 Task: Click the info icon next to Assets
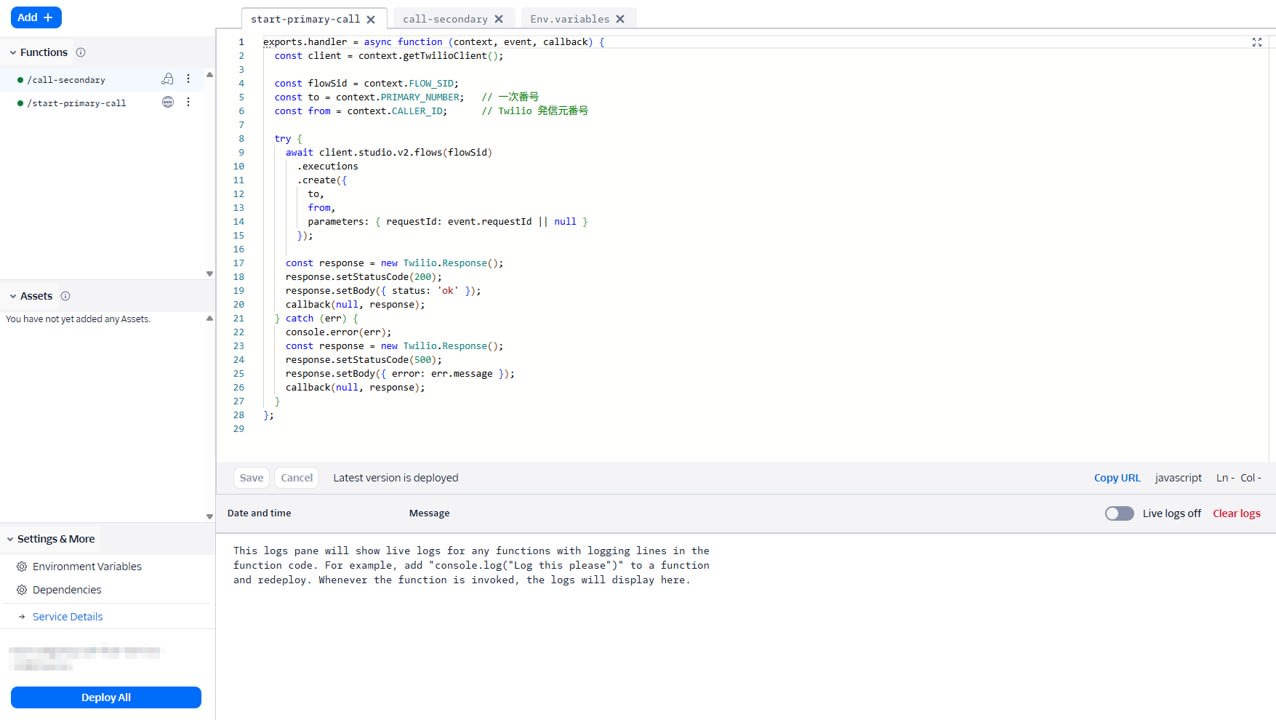[x=65, y=295]
